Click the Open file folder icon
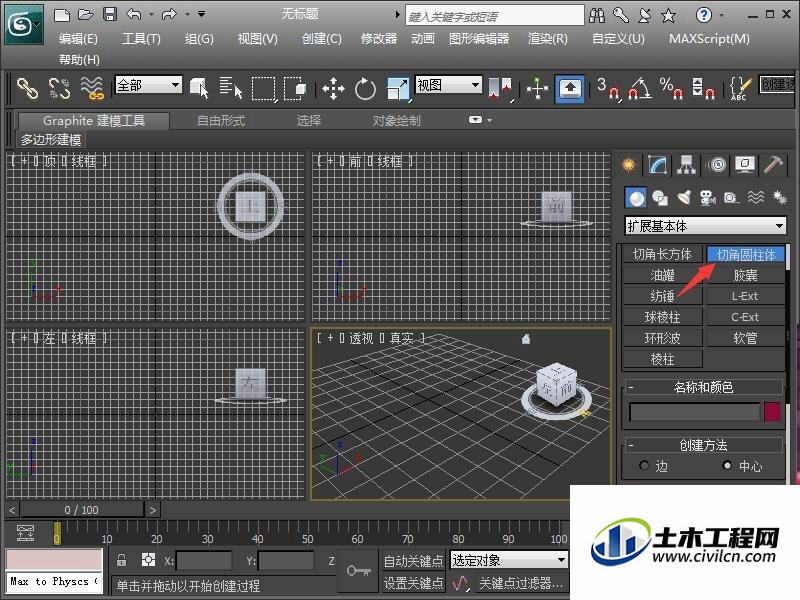 pyautogui.click(x=86, y=15)
